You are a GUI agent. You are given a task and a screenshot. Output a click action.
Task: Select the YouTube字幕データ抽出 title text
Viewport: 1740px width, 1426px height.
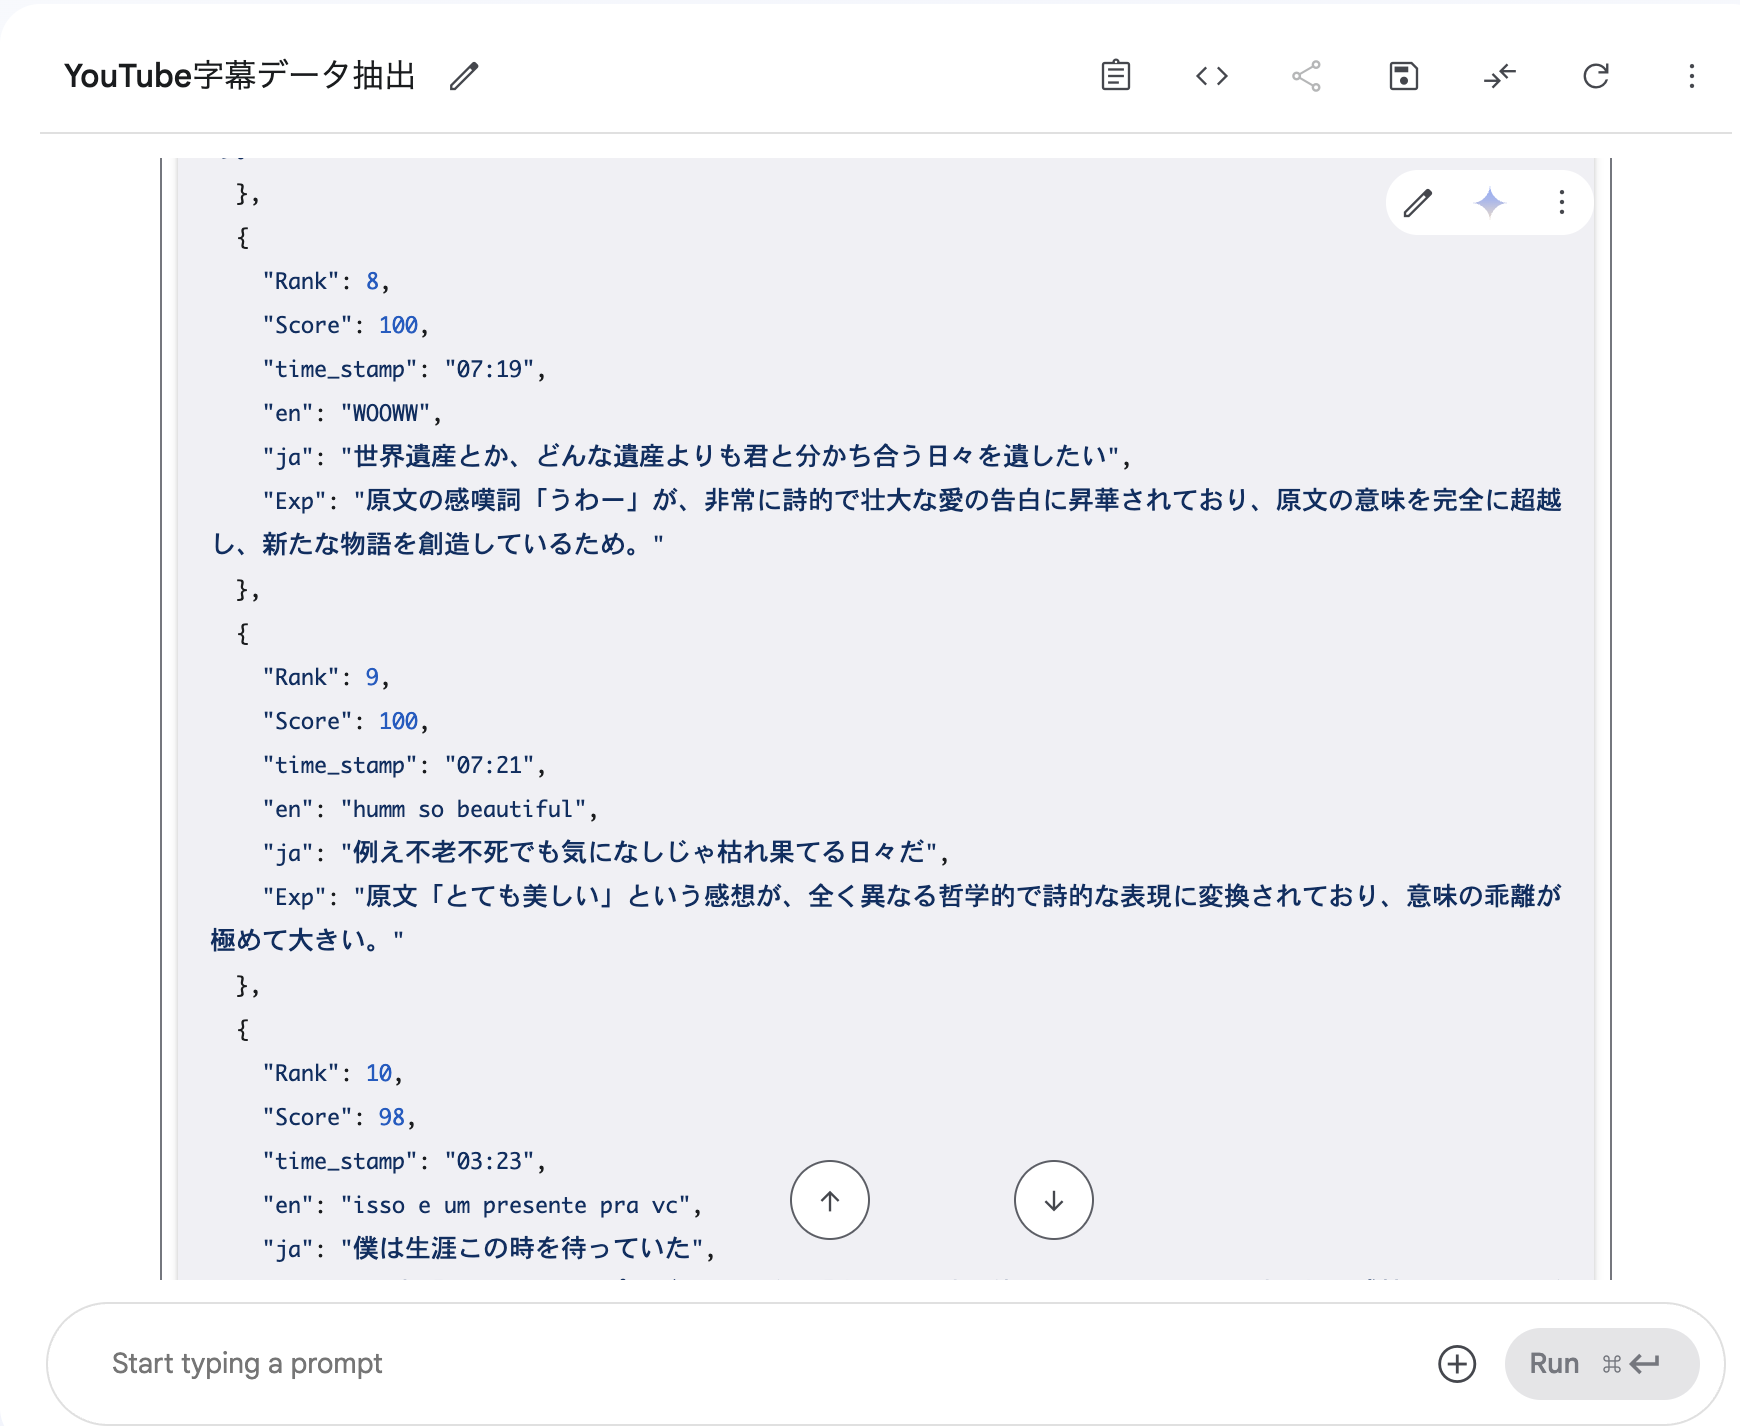[242, 75]
